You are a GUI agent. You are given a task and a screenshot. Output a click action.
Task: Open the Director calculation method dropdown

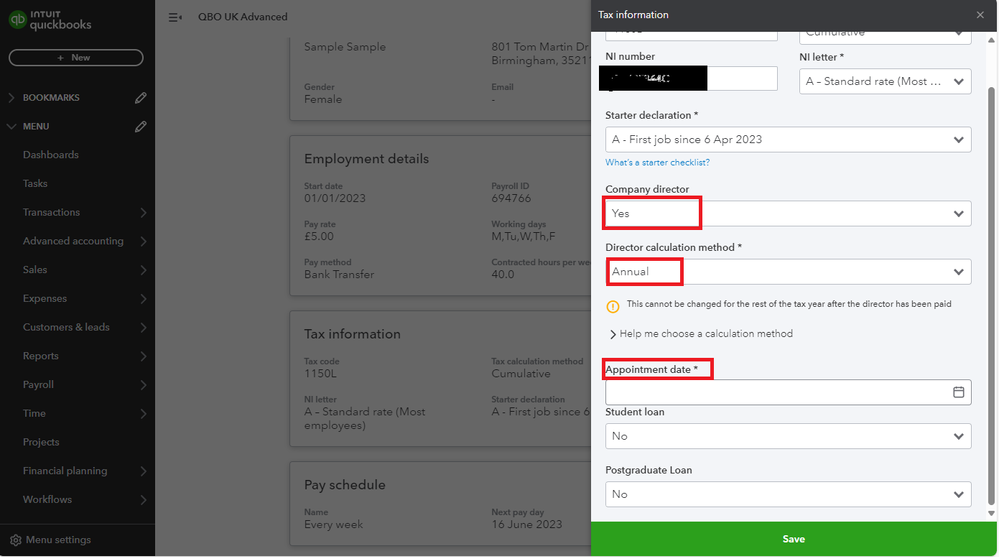point(787,271)
